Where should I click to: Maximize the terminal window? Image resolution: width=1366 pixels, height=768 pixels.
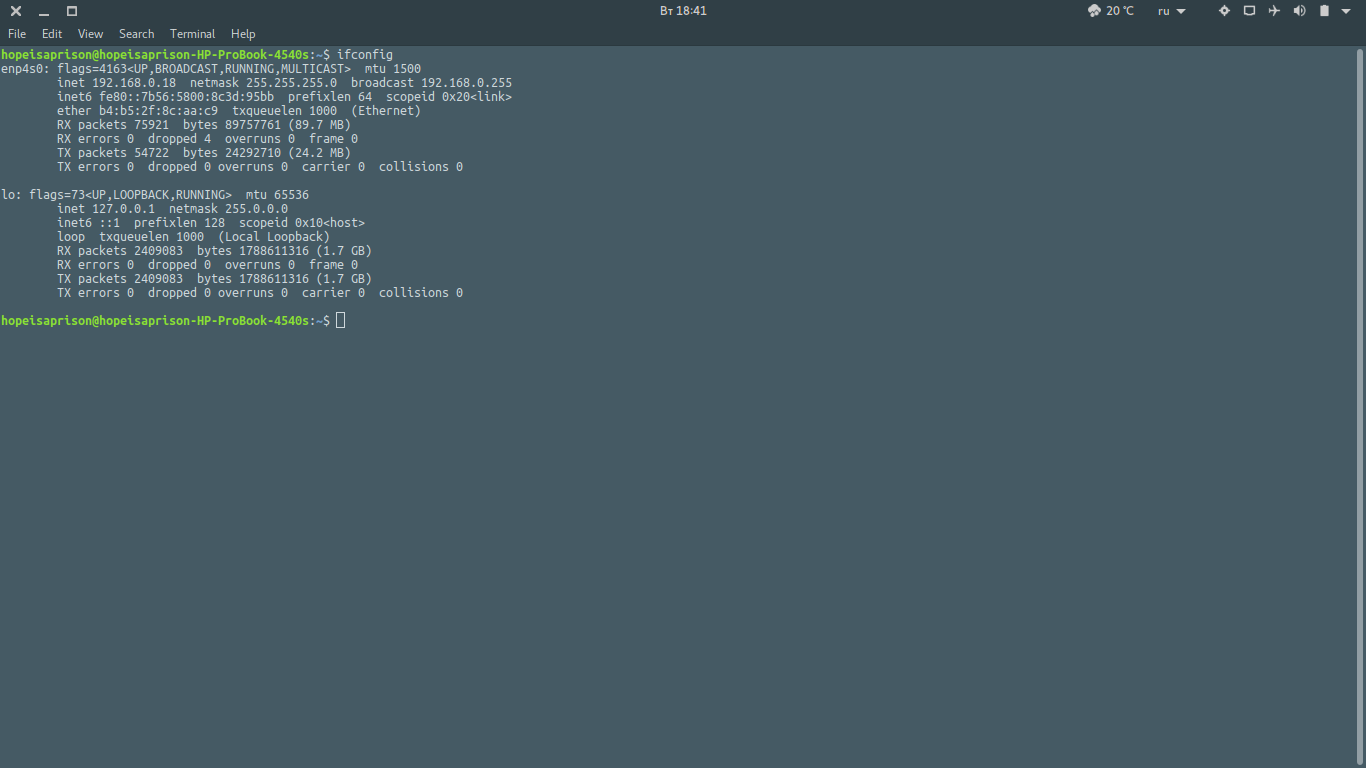[72, 11]
